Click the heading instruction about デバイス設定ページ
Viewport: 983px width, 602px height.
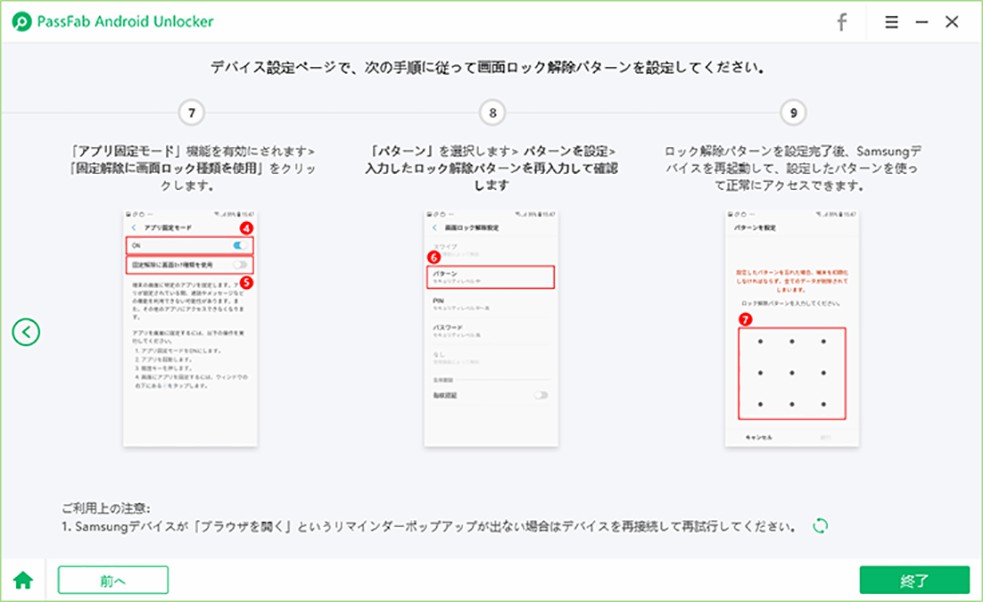487,67
